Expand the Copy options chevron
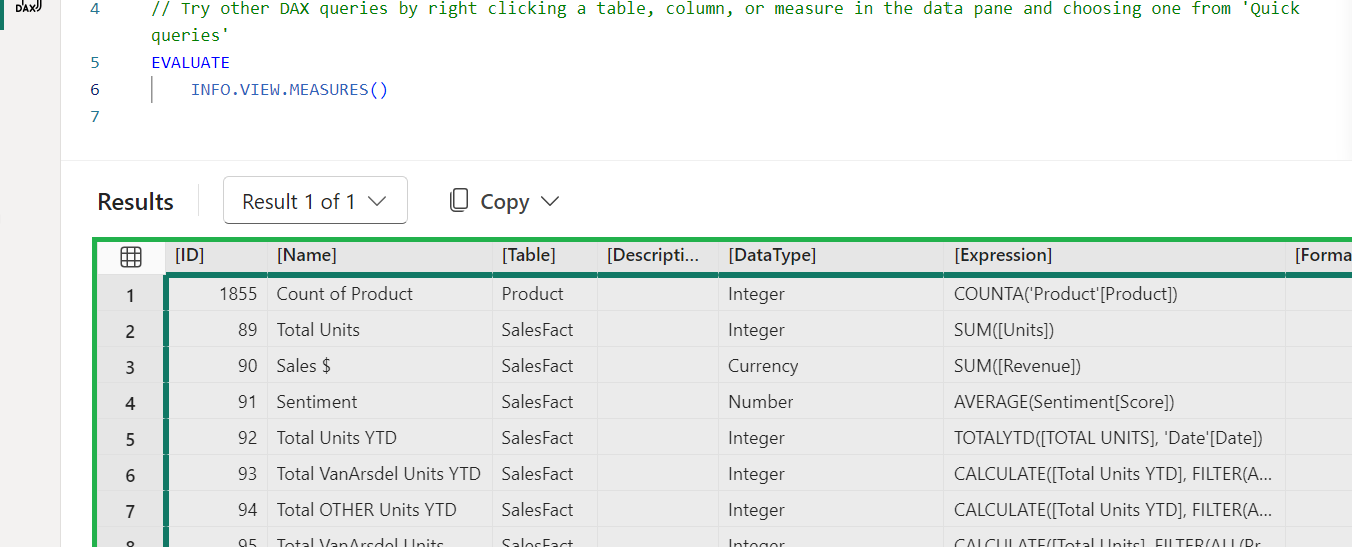The width and height of the screenshot is (1352, 547). [550, 201]
